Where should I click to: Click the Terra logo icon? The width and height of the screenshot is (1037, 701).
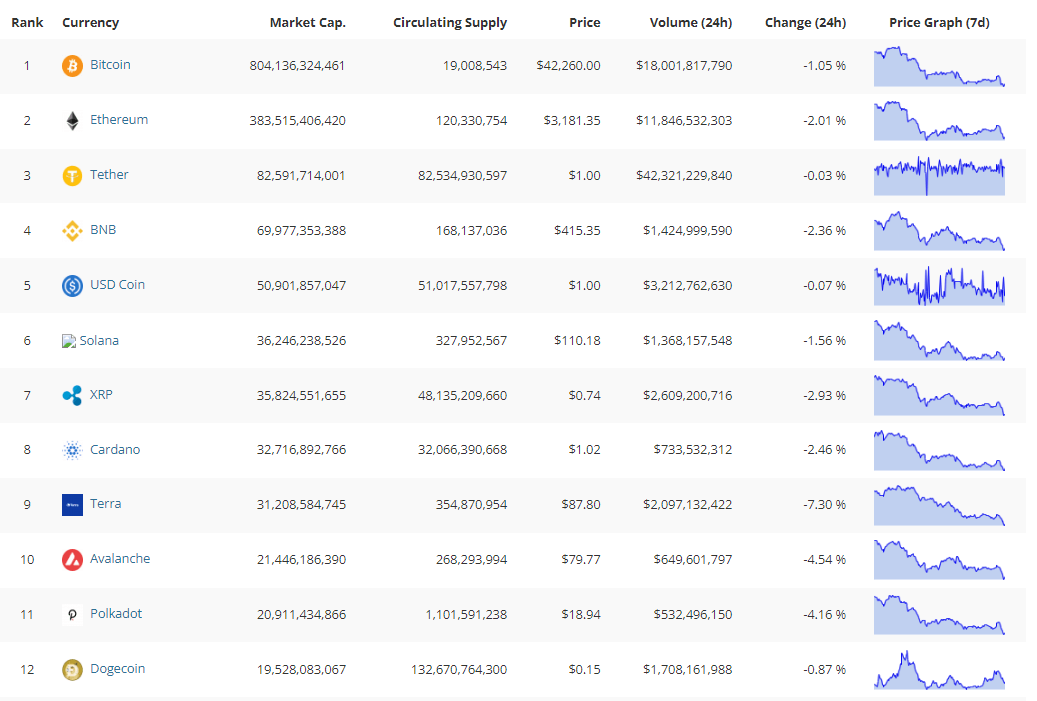pyautogui.click(x=72, y=505)
